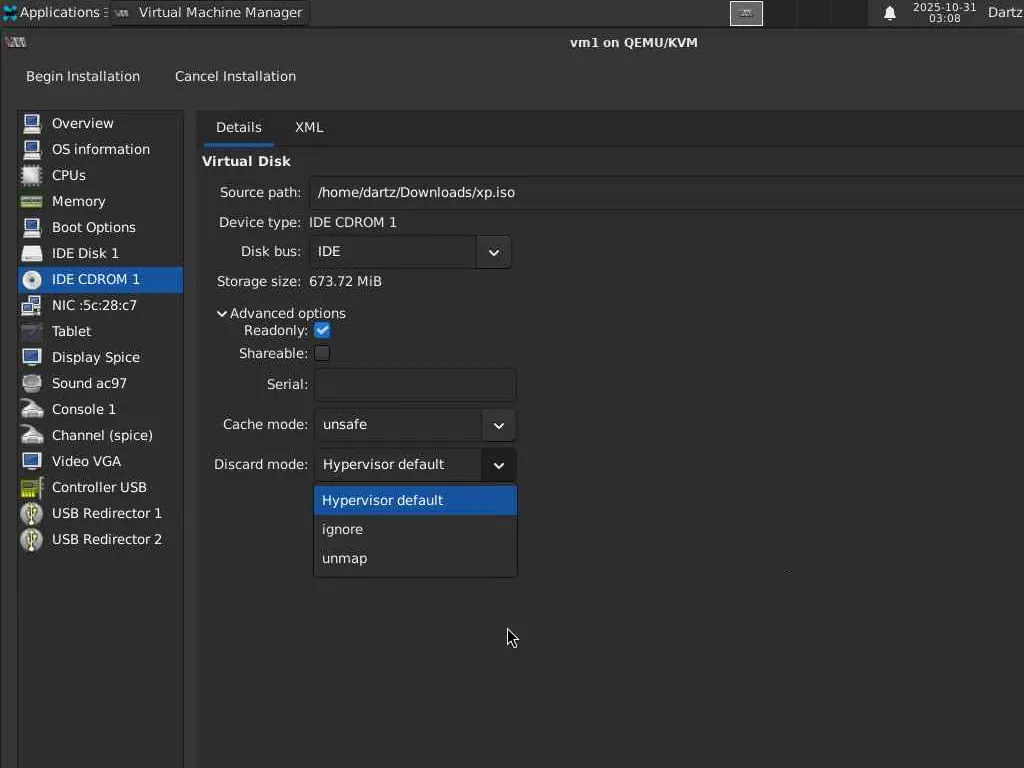Choose 'unmap' from Discard mode list
1024x768 pixels.
tap(345, 558)
